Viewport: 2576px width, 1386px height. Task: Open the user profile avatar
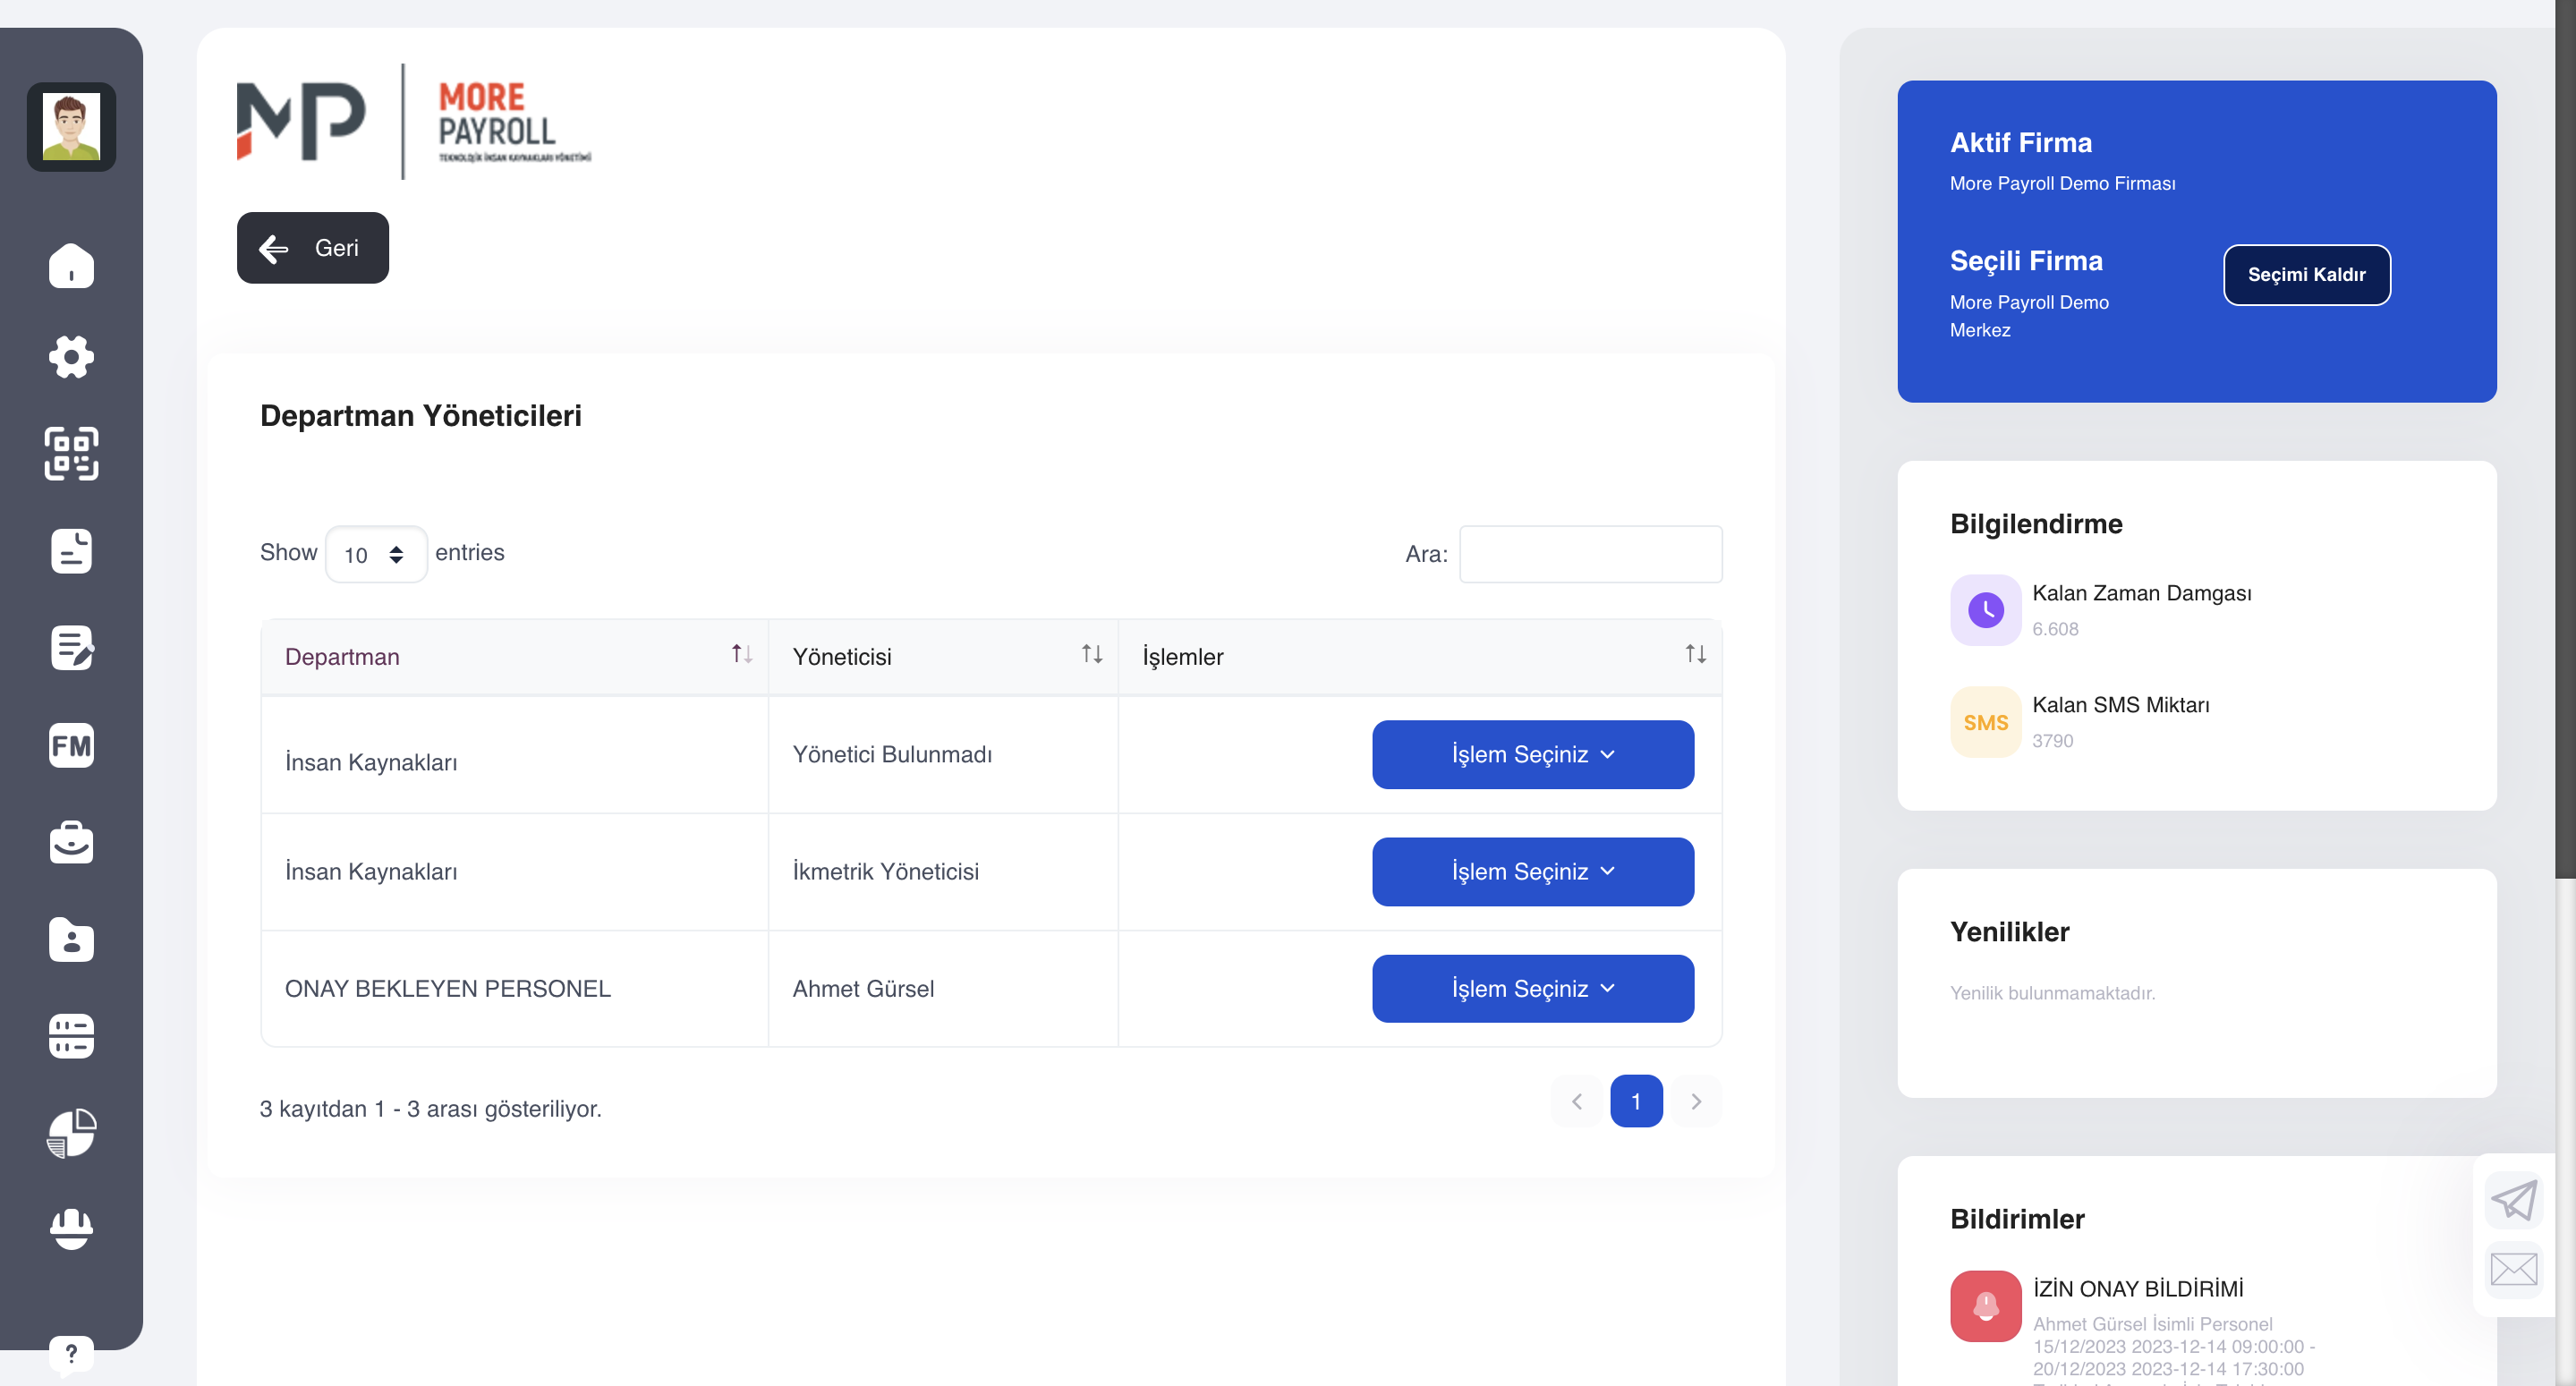click(x=71, y=127)
